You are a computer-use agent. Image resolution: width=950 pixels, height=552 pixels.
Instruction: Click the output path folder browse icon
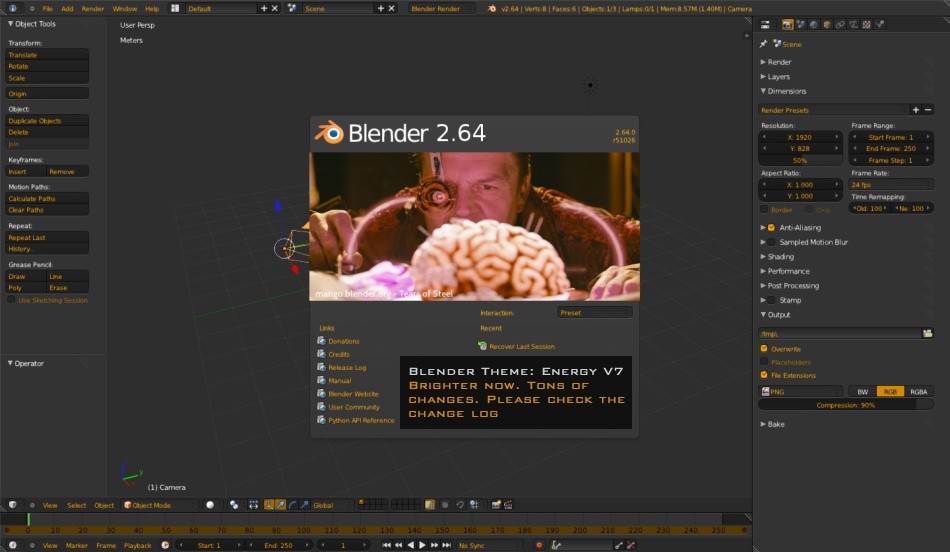(x=927, y=333)
